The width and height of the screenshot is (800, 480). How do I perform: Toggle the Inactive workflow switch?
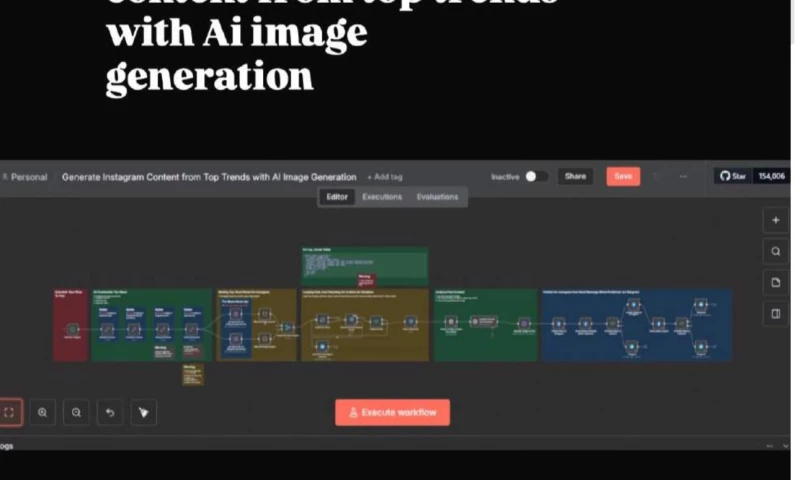click(536, 176)
